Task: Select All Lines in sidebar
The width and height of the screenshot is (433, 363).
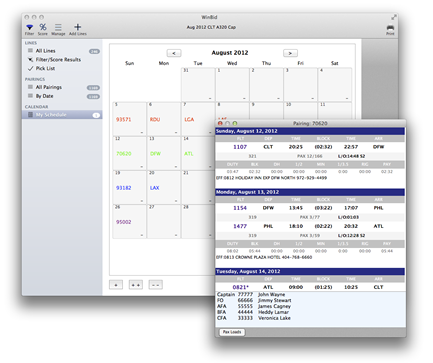Action: 46,51
